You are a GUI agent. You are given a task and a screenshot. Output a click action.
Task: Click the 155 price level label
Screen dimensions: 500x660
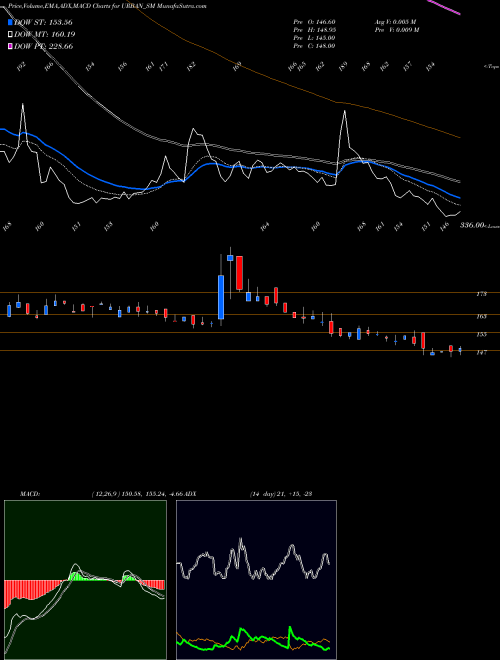(481, 334)
